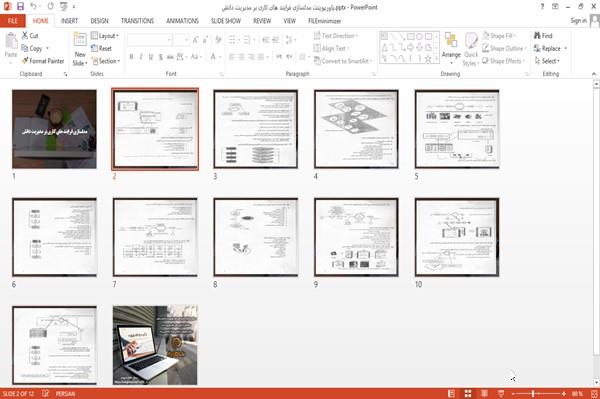Expand the Layout dropdown
This screenshot has height=399, width=600.
pos(105,36)
